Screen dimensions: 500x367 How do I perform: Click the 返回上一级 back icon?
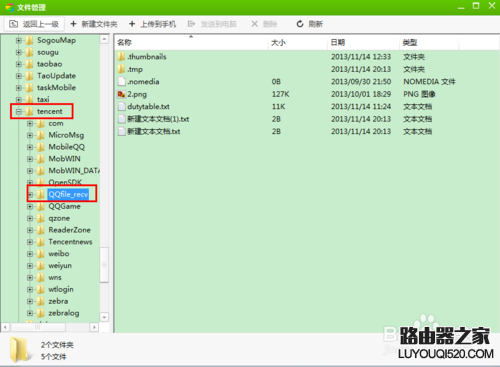13,24
